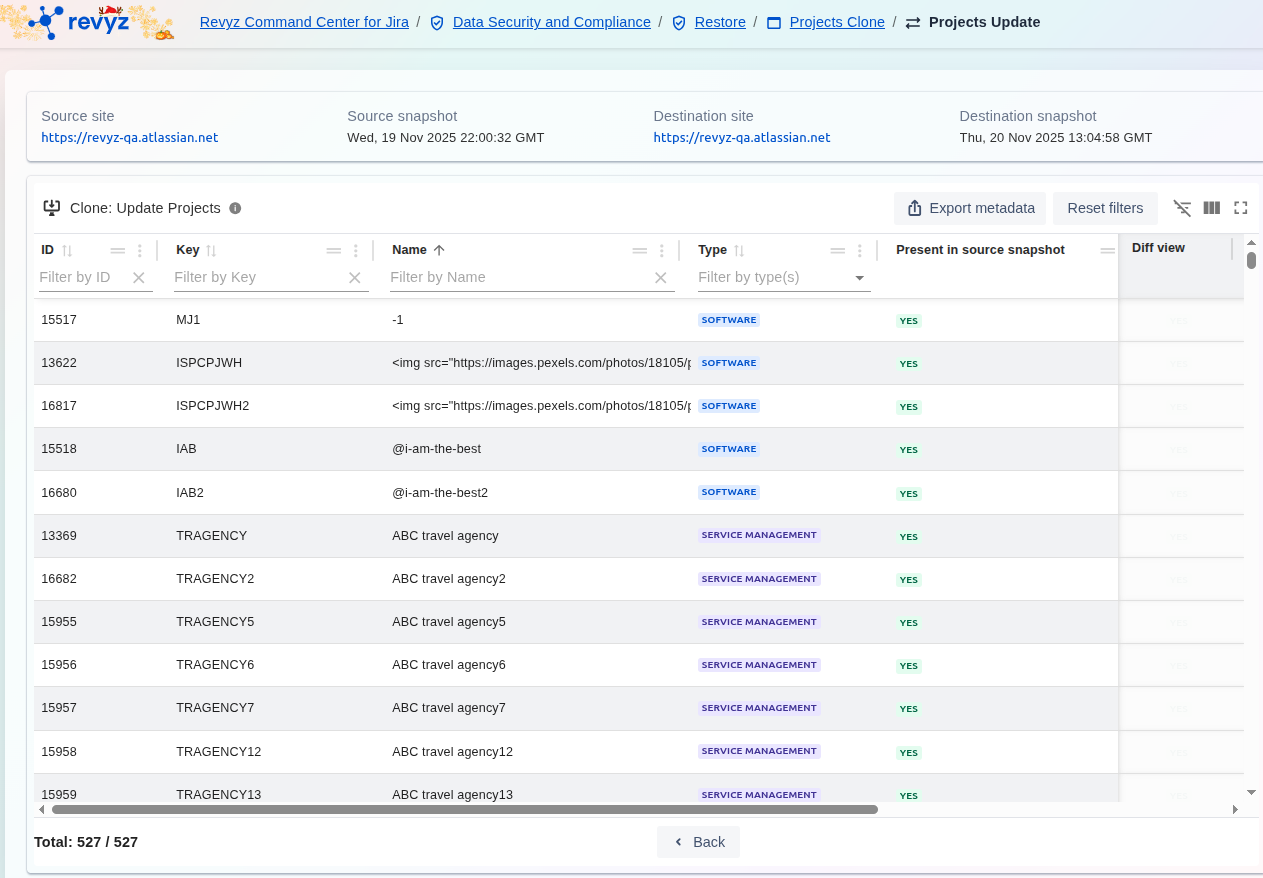This screenshot has height=878, width=1263.
Task: Click the show/hide filters icon
Action: (x=1182, y=208)
